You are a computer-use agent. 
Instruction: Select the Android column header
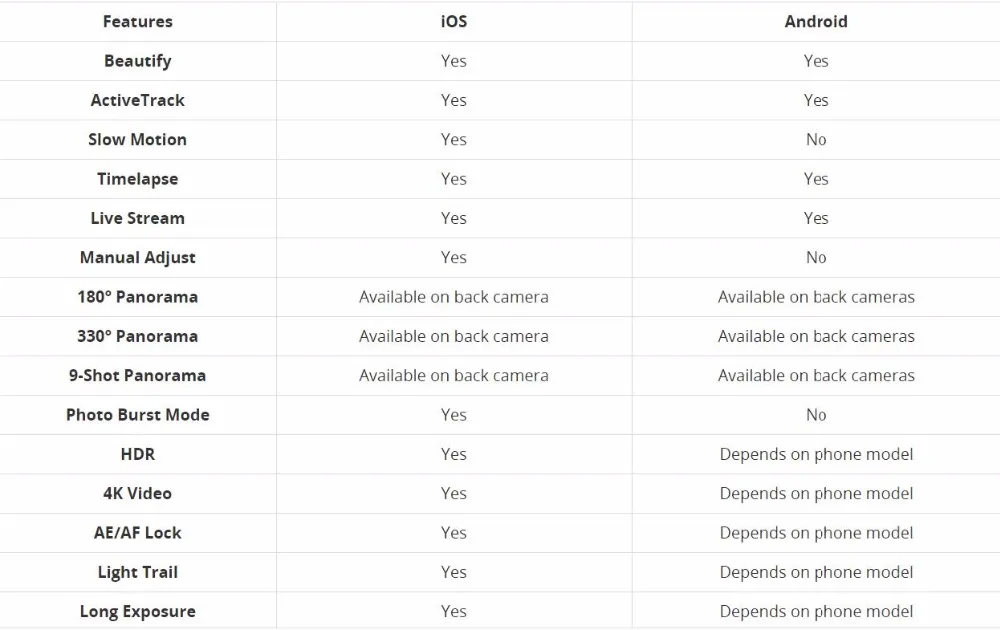point(816,22)
